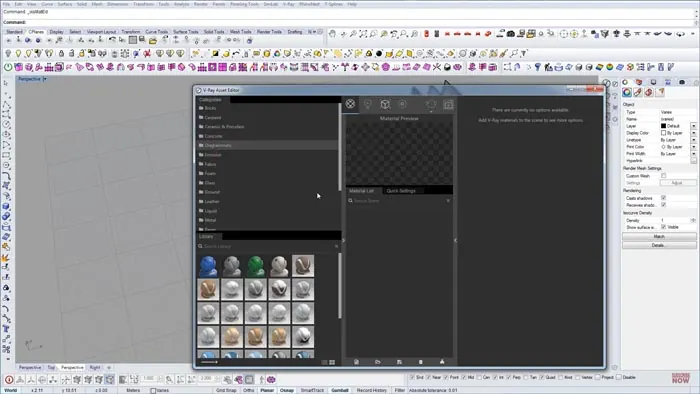Open Texture Mapping icon in Properties panel
The image size is (700, 394).
point(649,92)
